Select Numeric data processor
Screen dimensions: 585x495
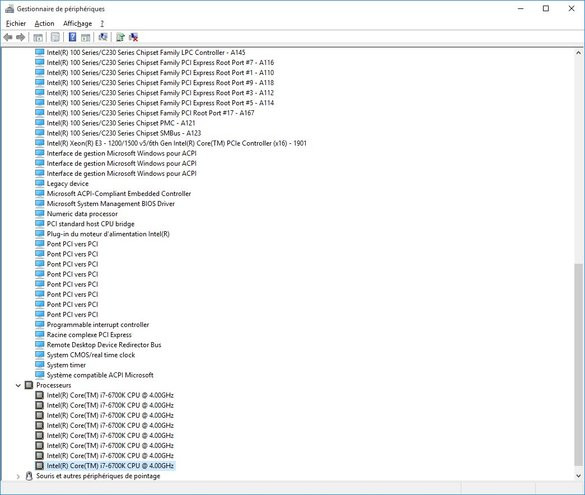(82, 214)
